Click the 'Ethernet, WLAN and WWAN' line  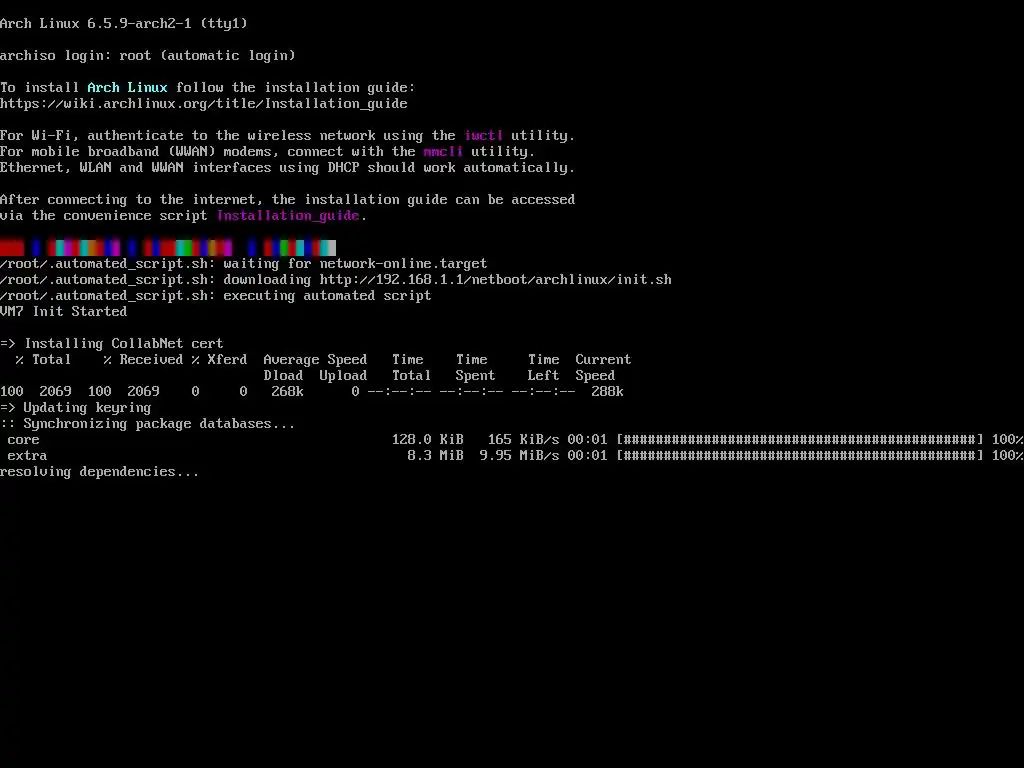coord(287,168)
